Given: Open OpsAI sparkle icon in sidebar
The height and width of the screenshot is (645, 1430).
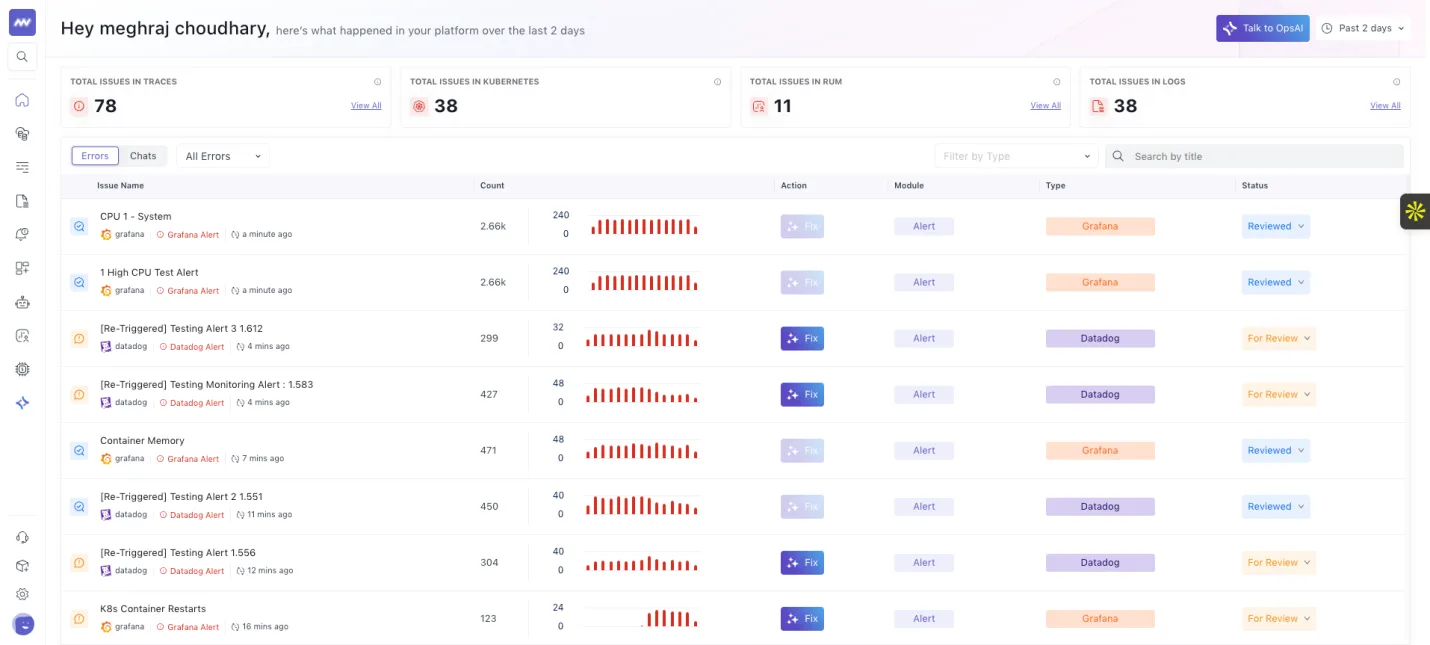Looking at the screenshot, I should tap(22, 403).
